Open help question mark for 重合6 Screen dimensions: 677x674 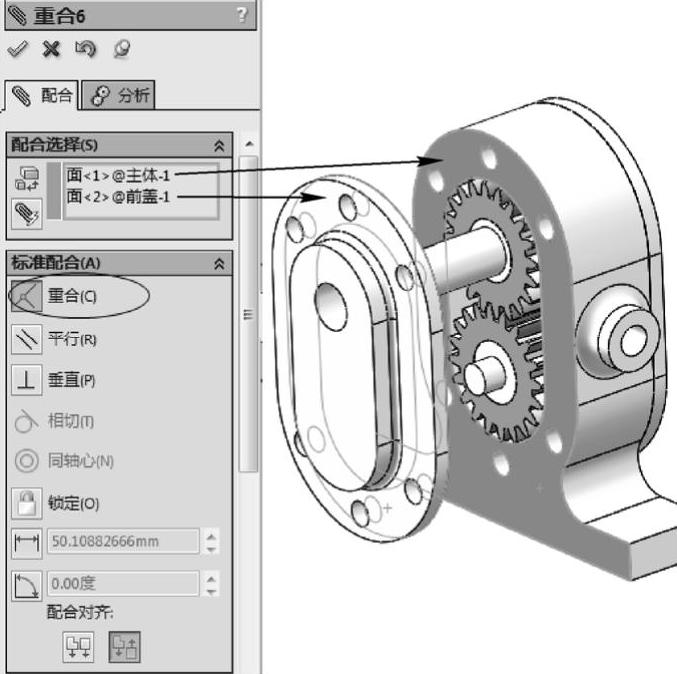point(242,15)
